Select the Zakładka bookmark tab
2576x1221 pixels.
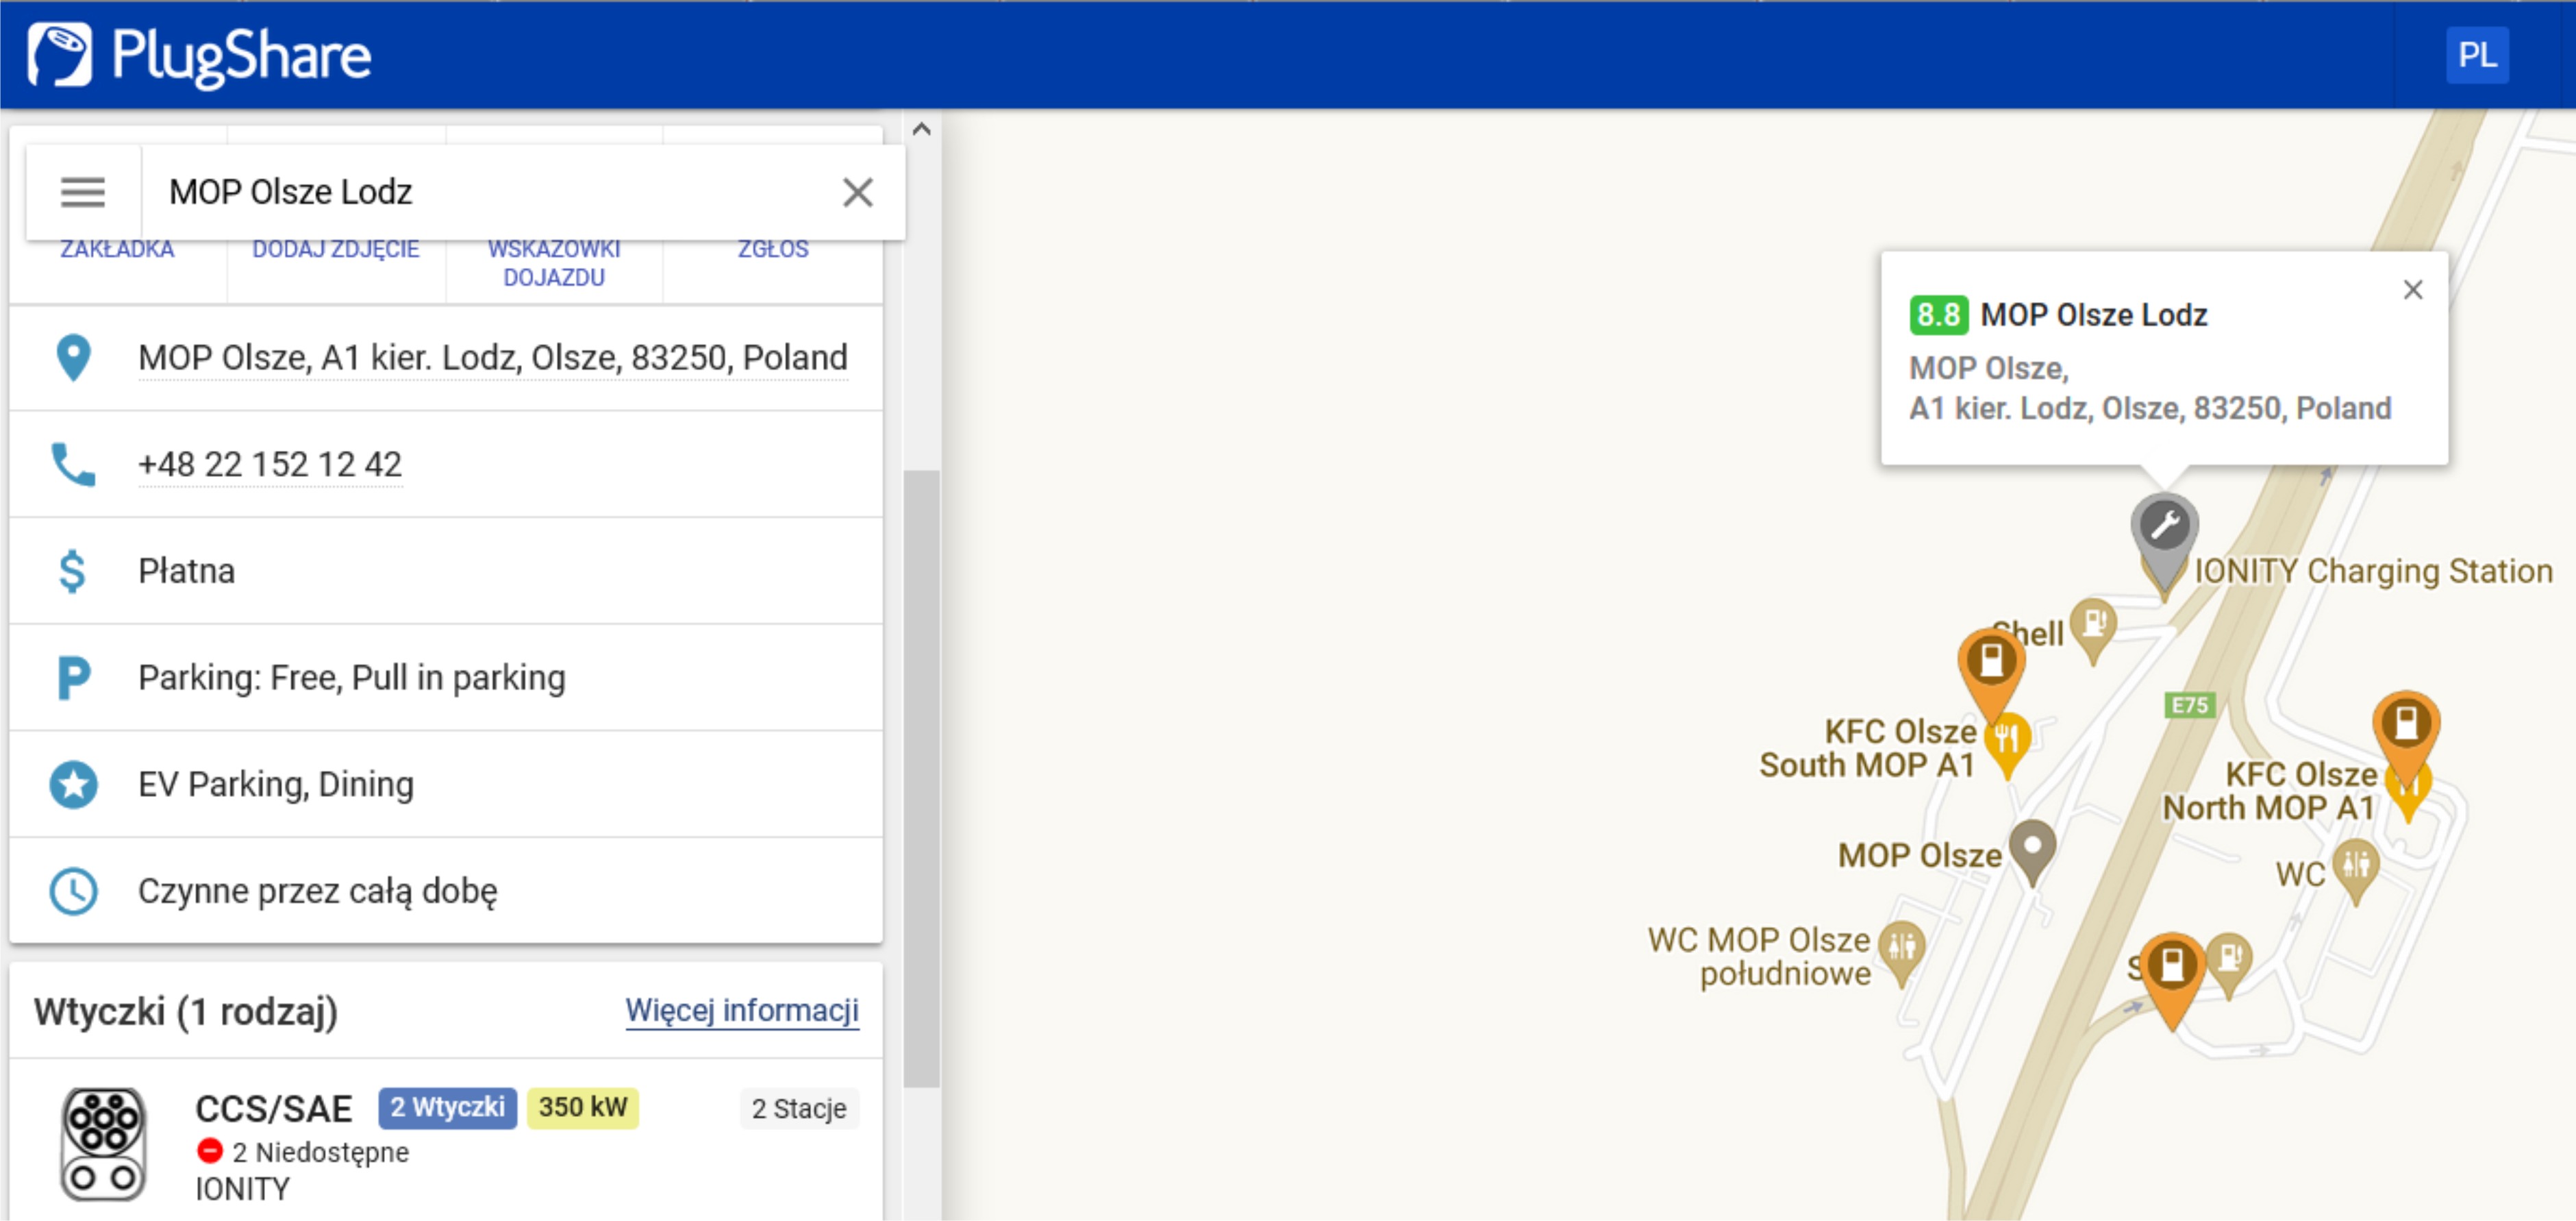pos(117,249)
